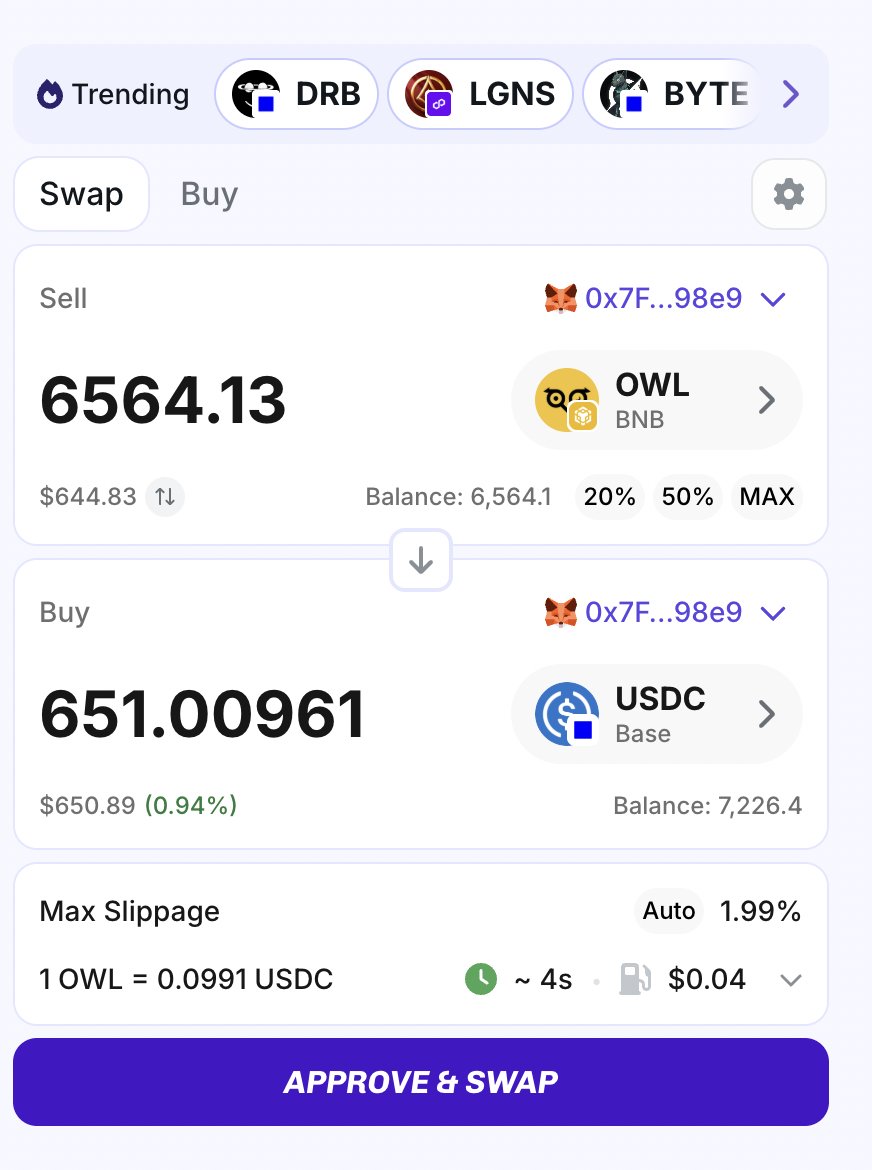Select the Swap tab
This screenshot has height=1170, width=872.
tap(81, 194)
